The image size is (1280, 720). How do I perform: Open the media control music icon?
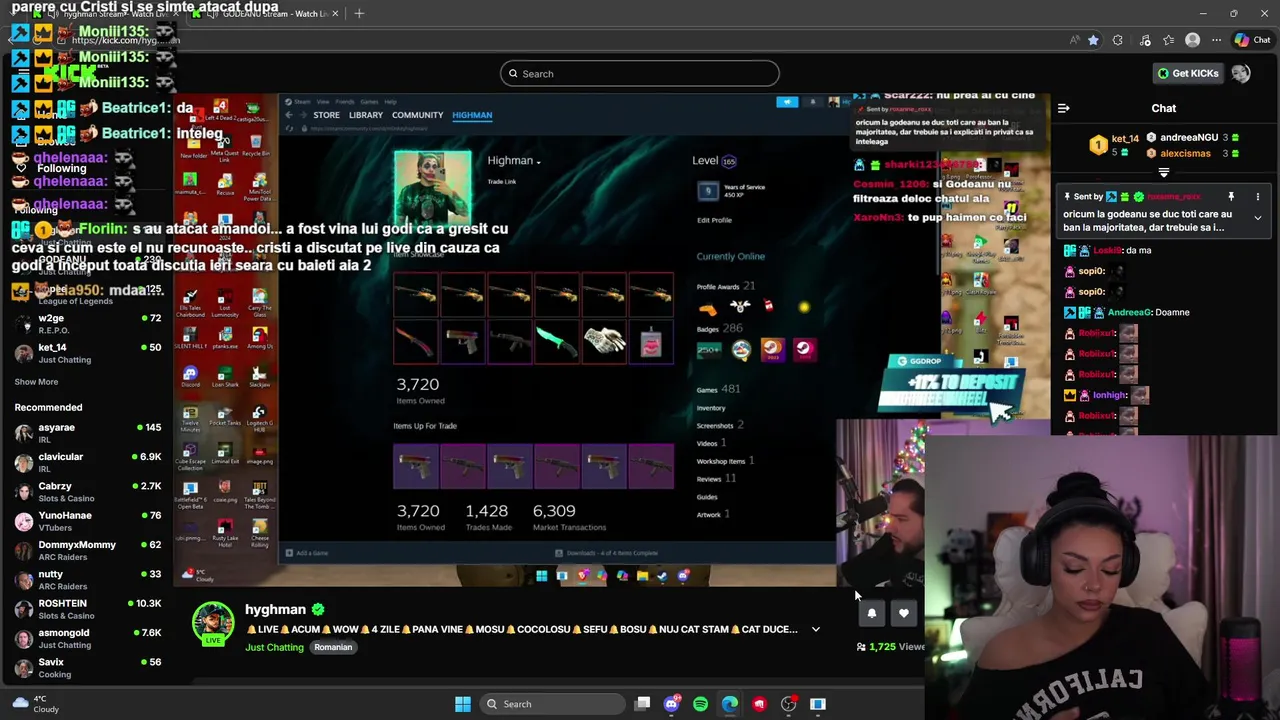click(1145, 40)
